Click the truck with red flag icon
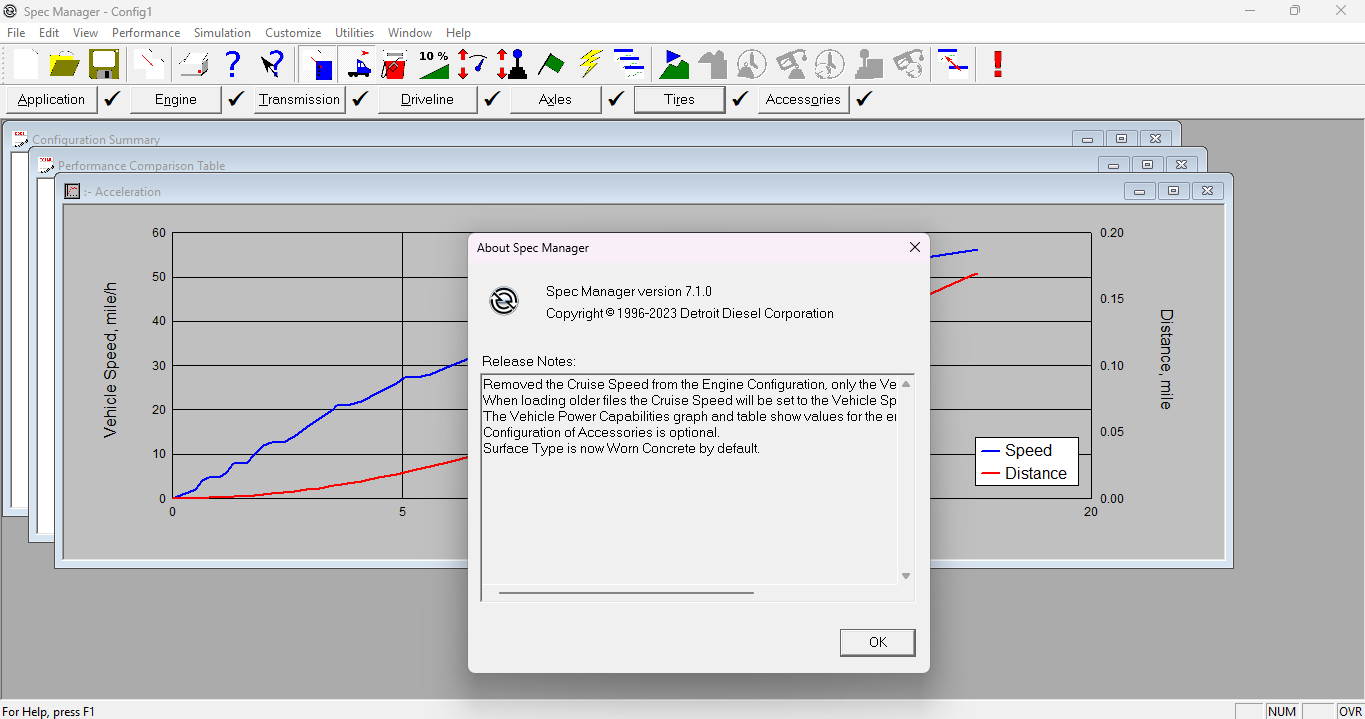Image resolution: width=1365 pixels, height=719 pixels. tap(359, 65)
